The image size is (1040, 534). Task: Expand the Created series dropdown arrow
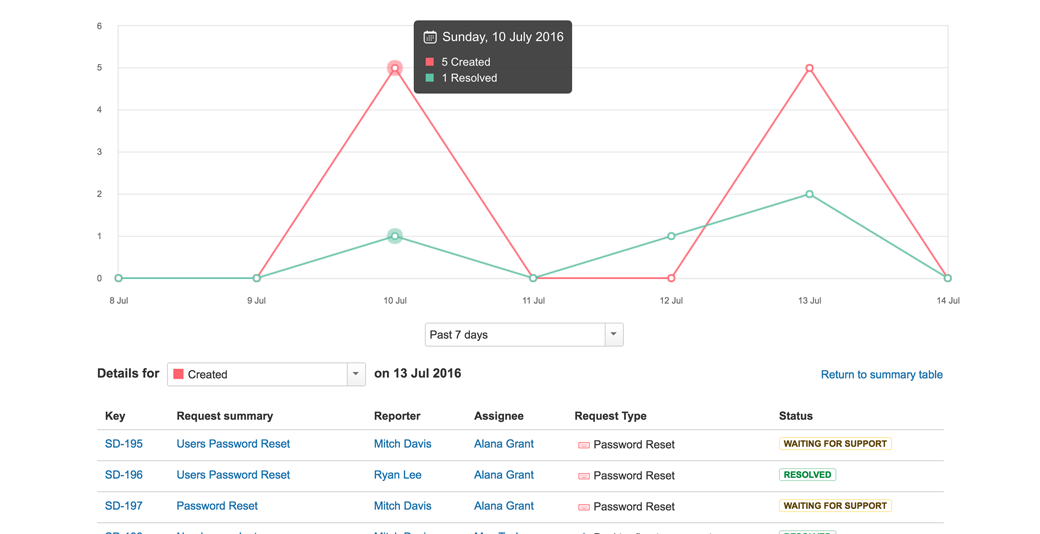click(355, 374)
